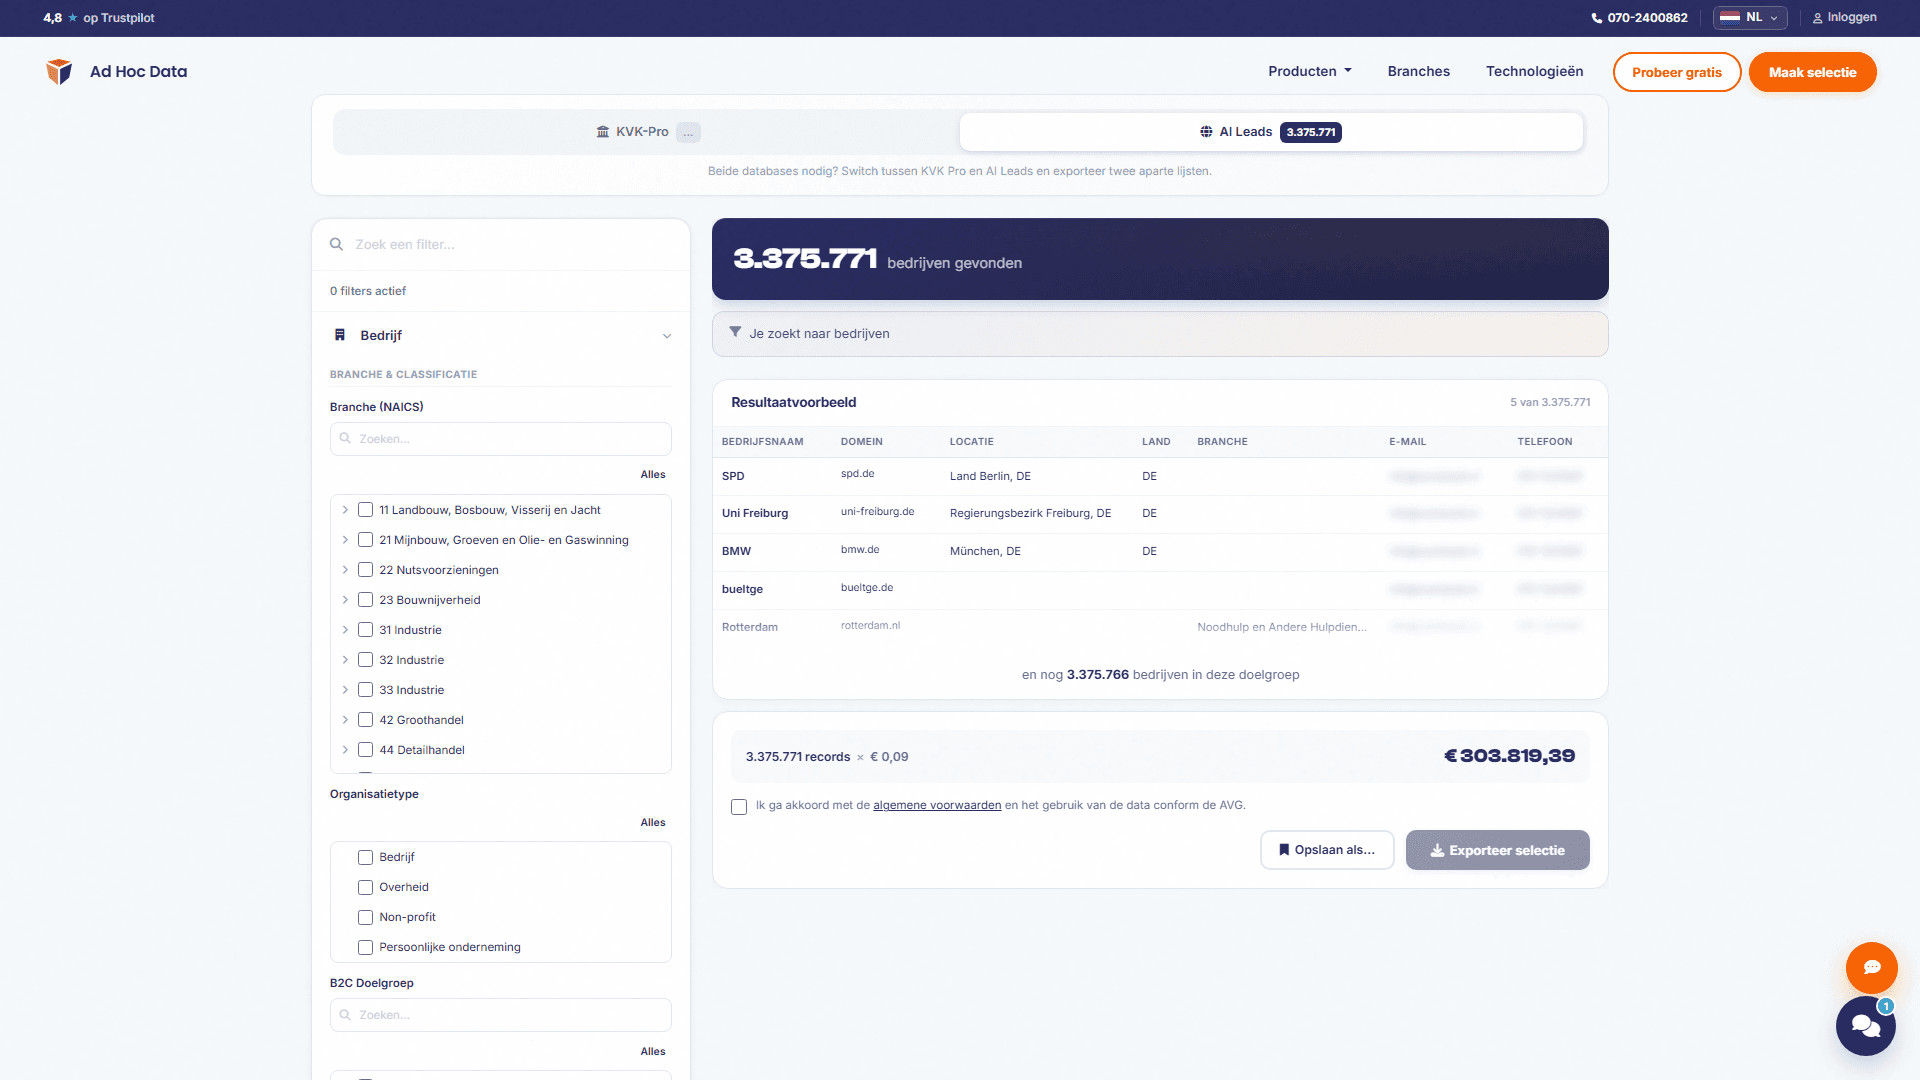Click the bank icon on KVK-Pro

click(x=603, y=132)
